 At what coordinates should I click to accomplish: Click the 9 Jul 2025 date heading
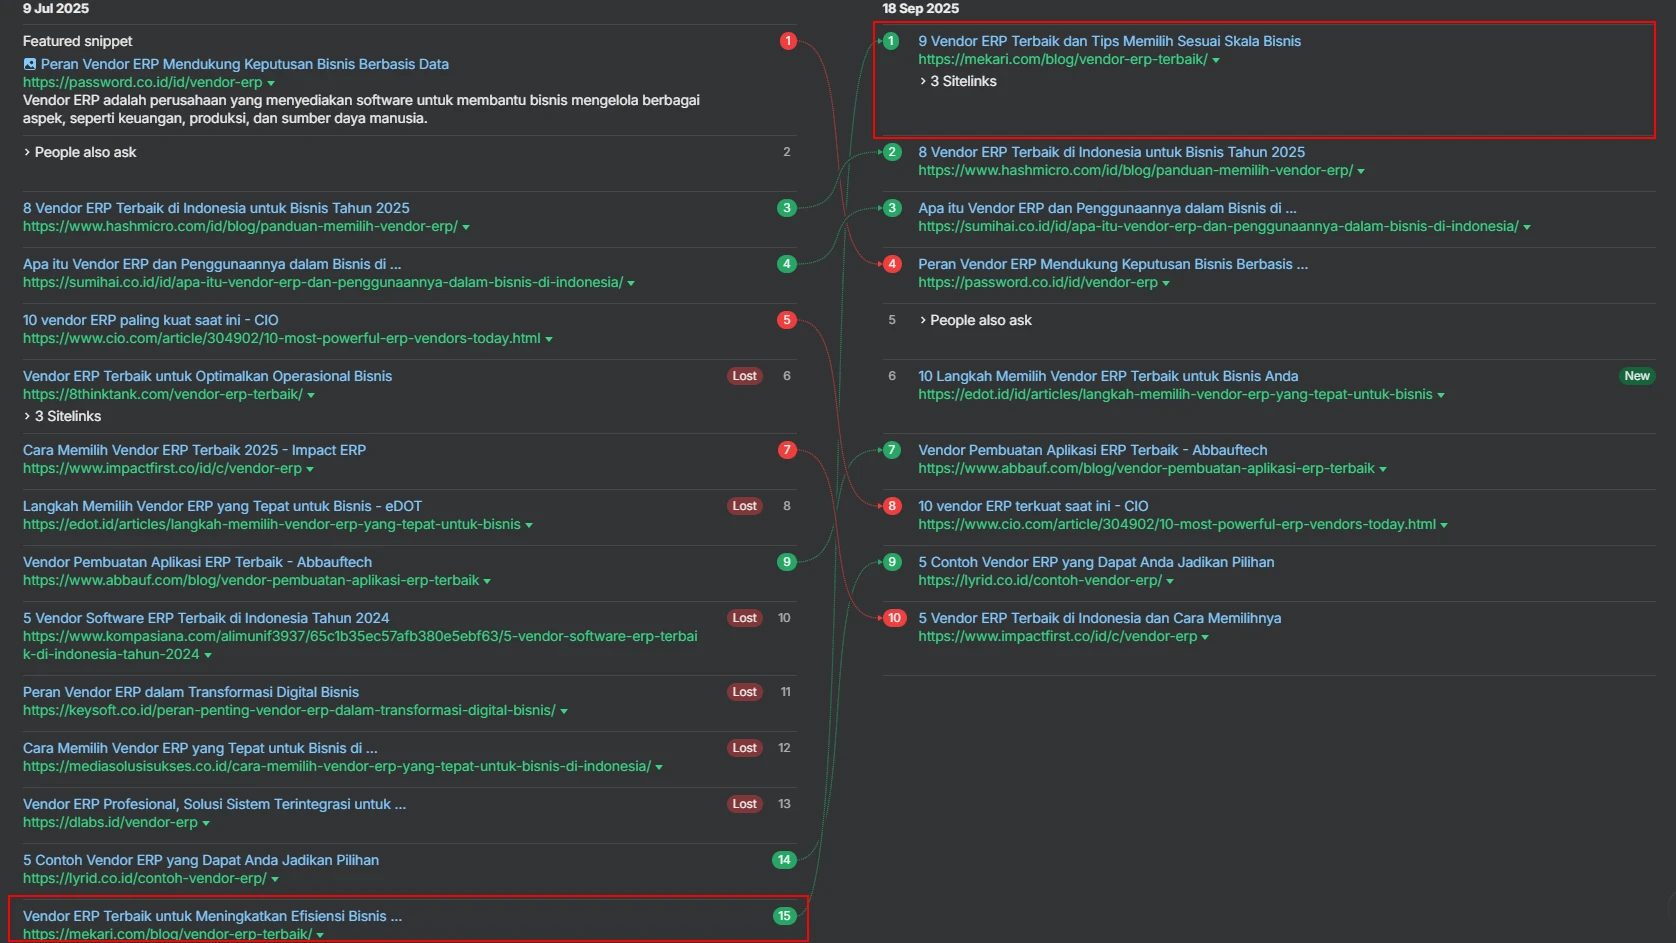[x=56, y=8]
